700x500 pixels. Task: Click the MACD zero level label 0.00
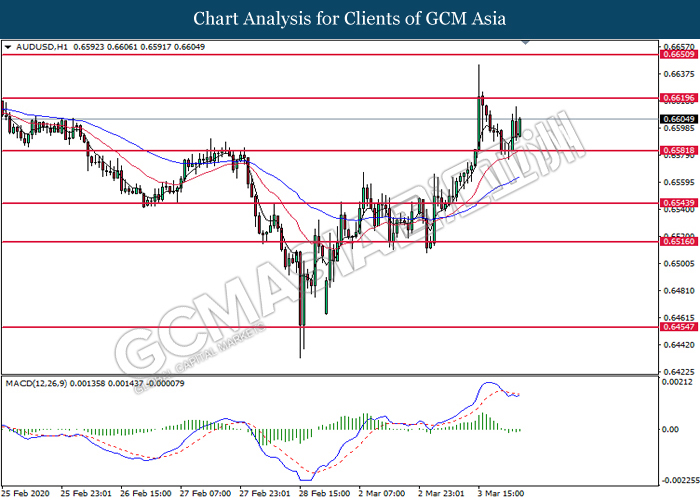pyautogui.click(x=671, y=429)
